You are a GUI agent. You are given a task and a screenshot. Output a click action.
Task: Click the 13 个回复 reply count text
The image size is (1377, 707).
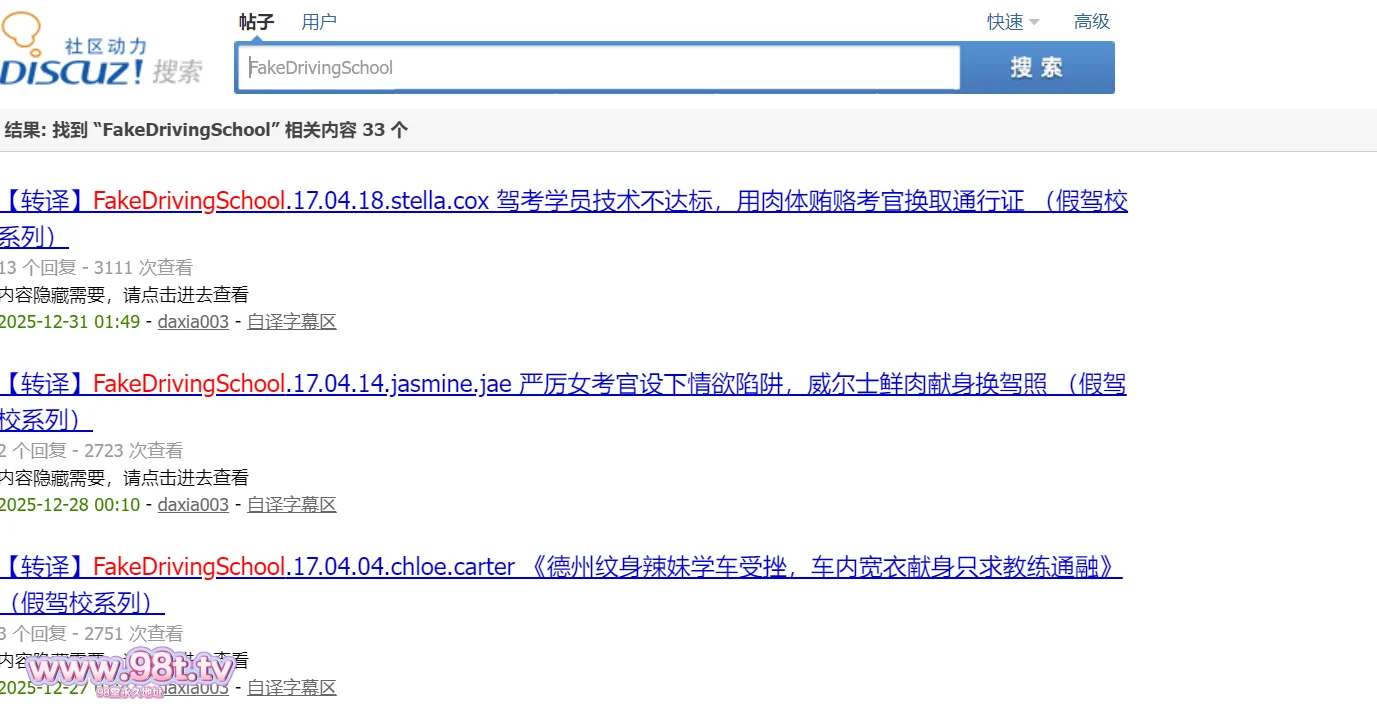[x=36, y=268]
